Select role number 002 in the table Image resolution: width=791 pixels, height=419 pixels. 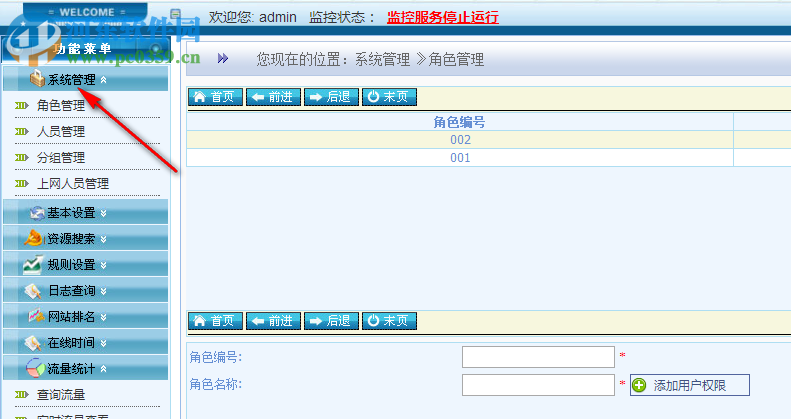click(x=460, y=140)
